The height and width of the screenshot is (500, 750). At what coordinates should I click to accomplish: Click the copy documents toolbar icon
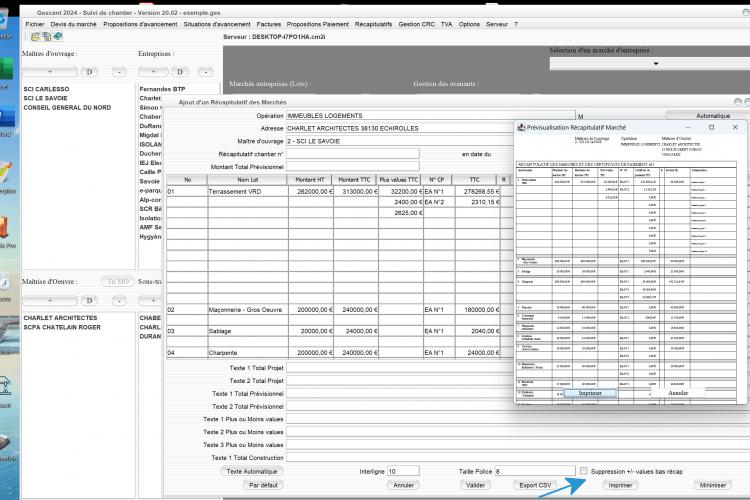(46, 36)
